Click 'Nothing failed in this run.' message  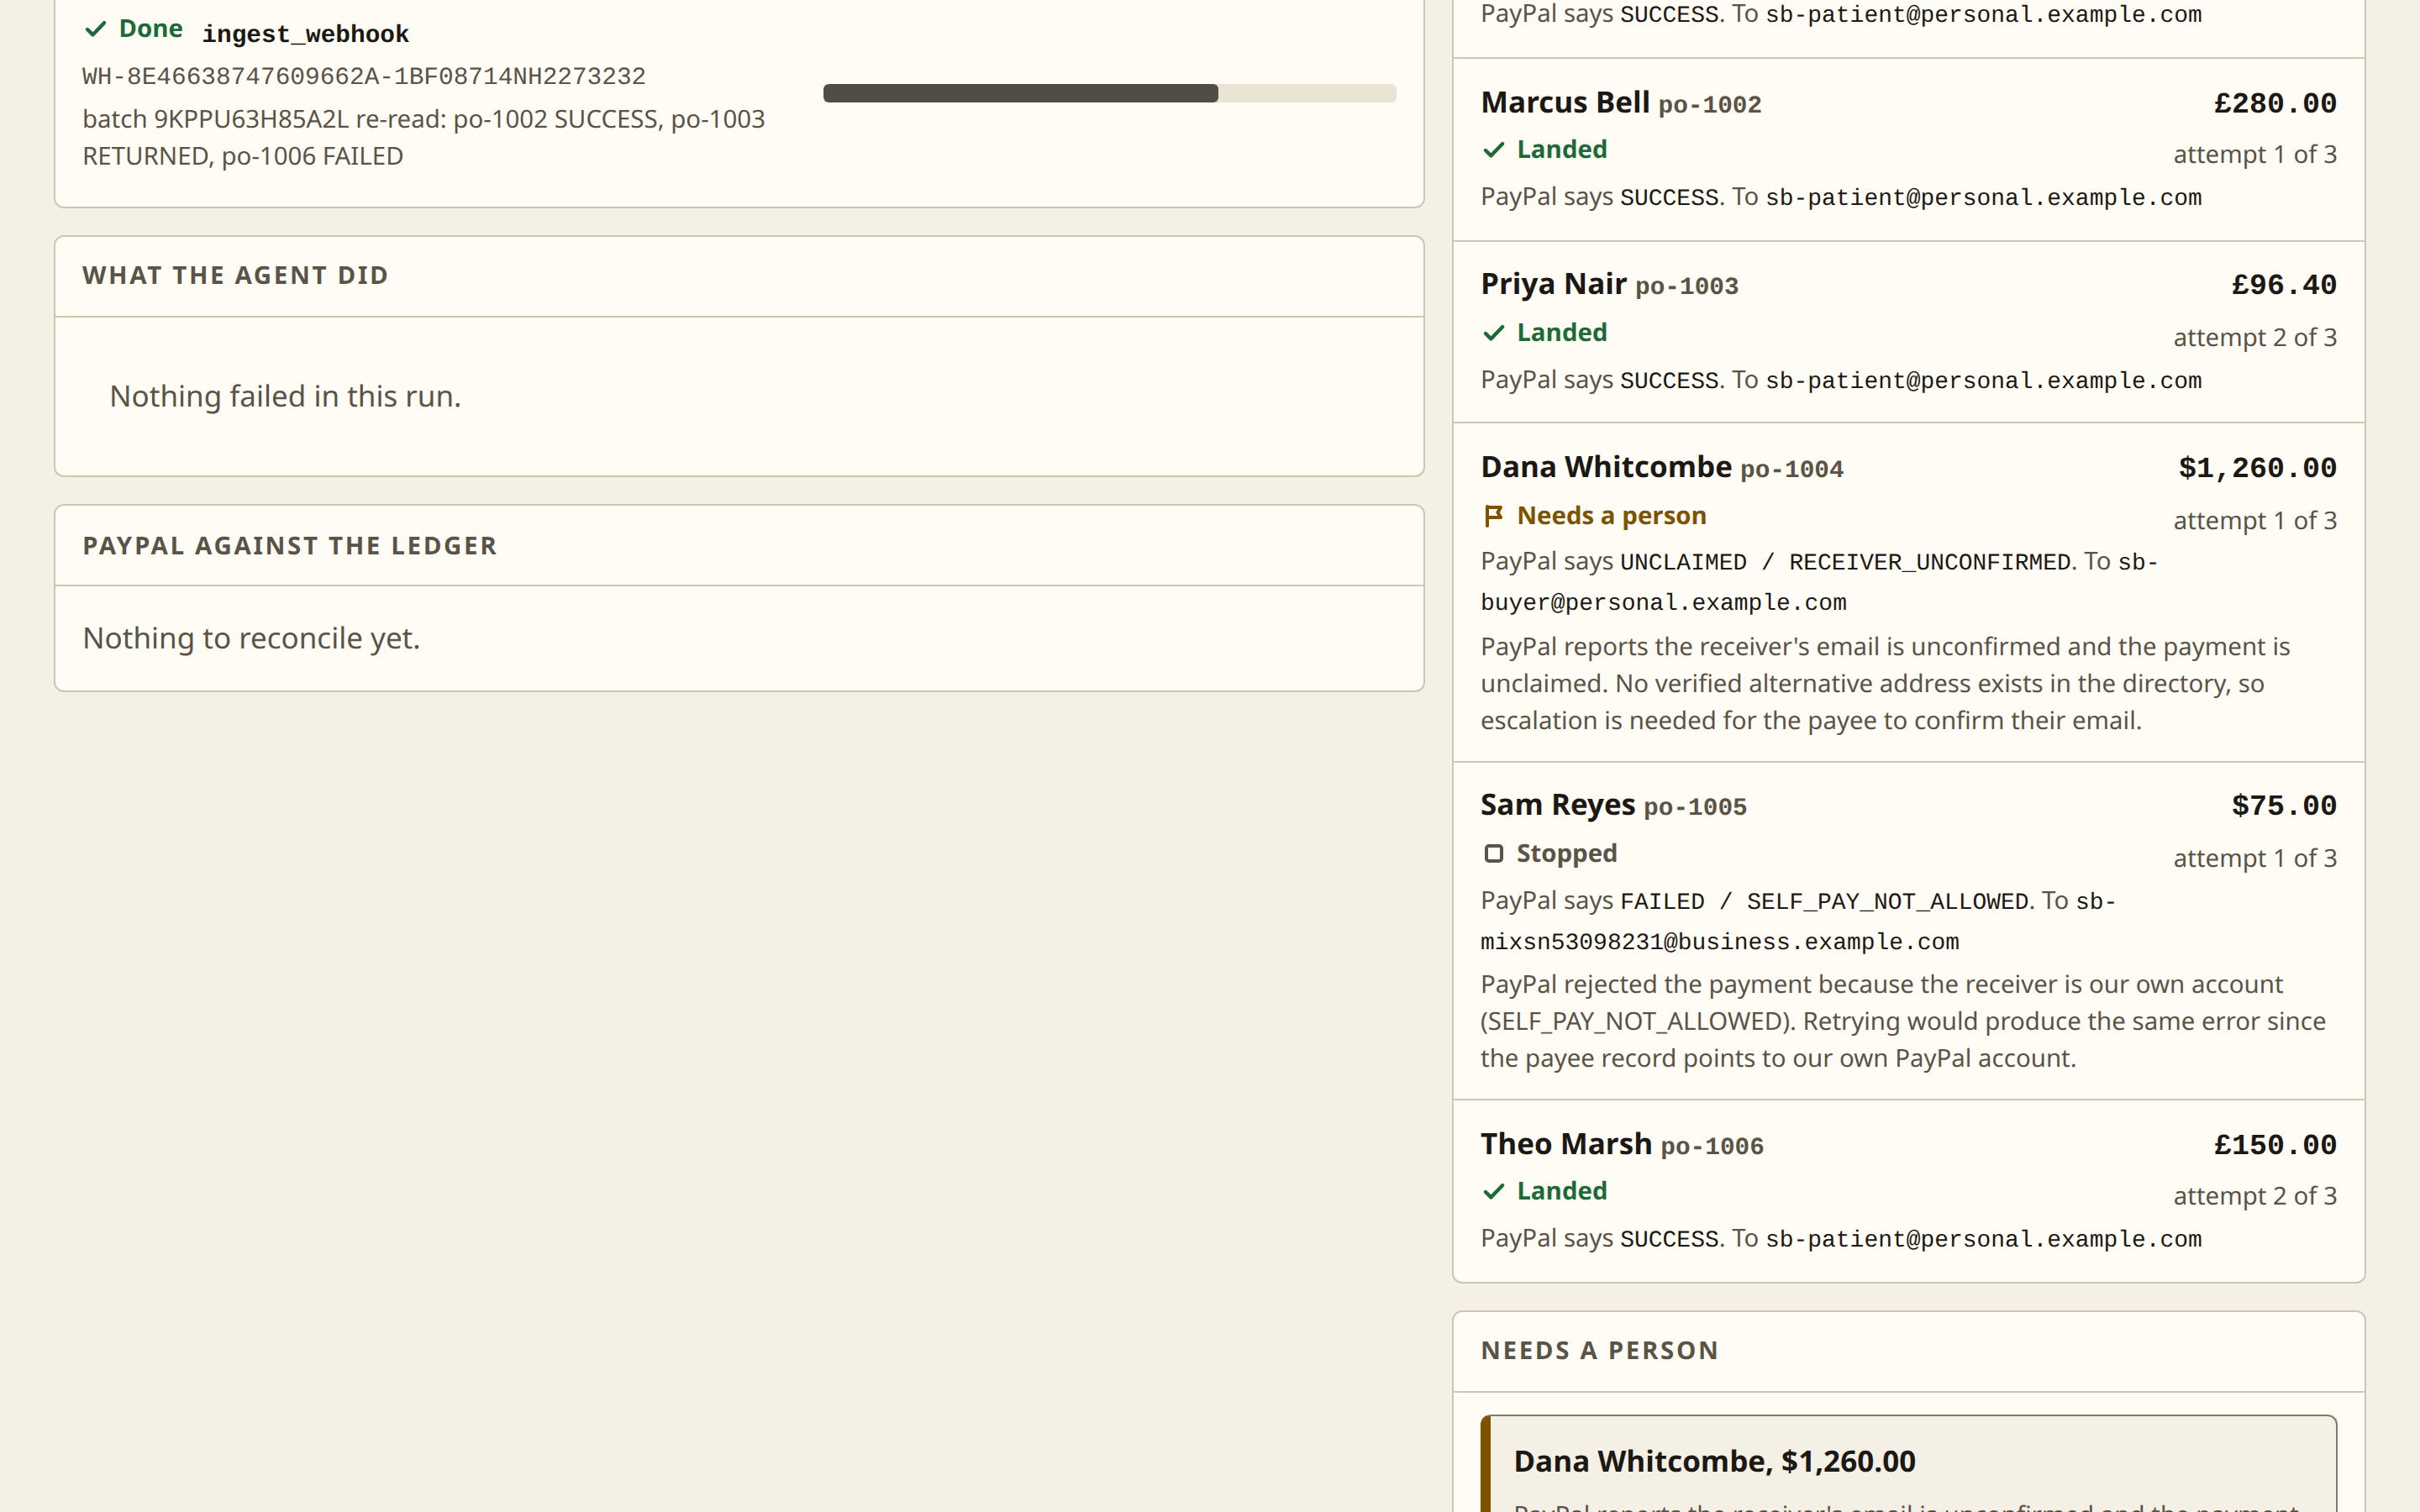(285, 397)
